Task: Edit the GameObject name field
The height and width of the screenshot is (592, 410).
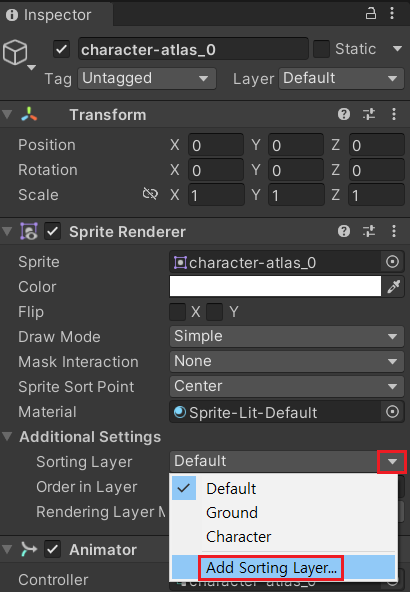Action: click(x=193, y=49)
